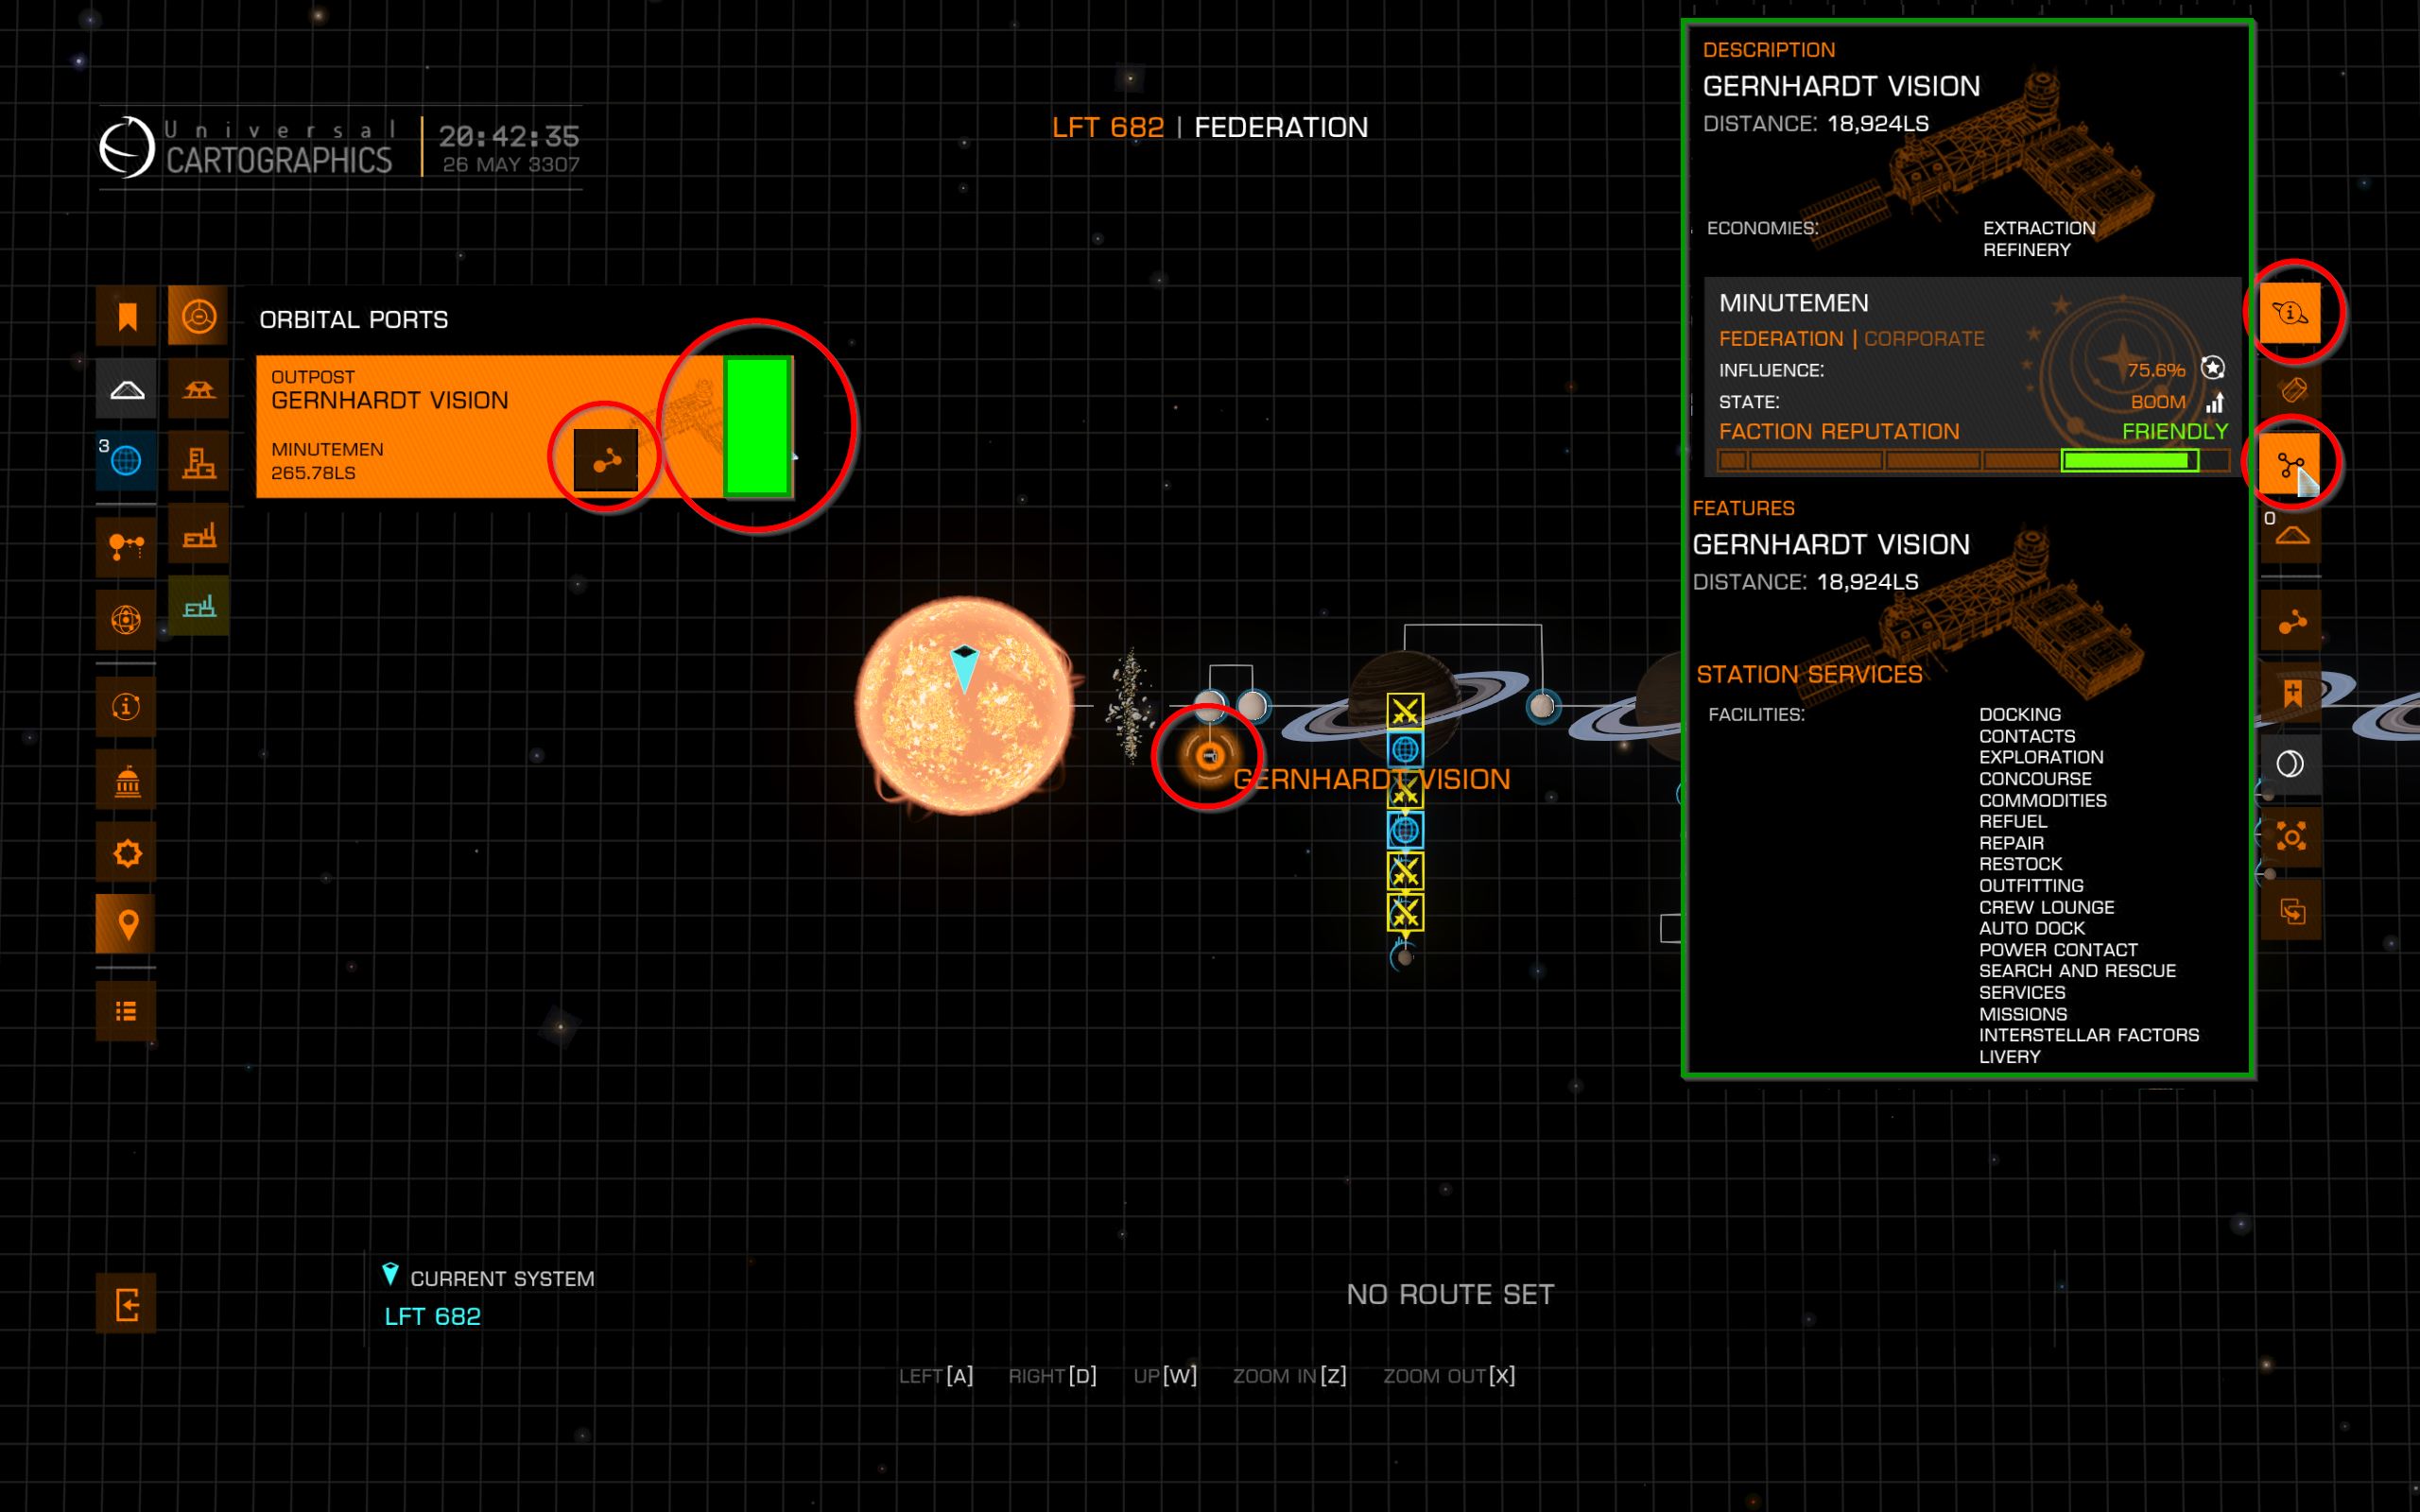
Task: Plot route from the Gernhardt Vision card
Action: coord(606,460)
